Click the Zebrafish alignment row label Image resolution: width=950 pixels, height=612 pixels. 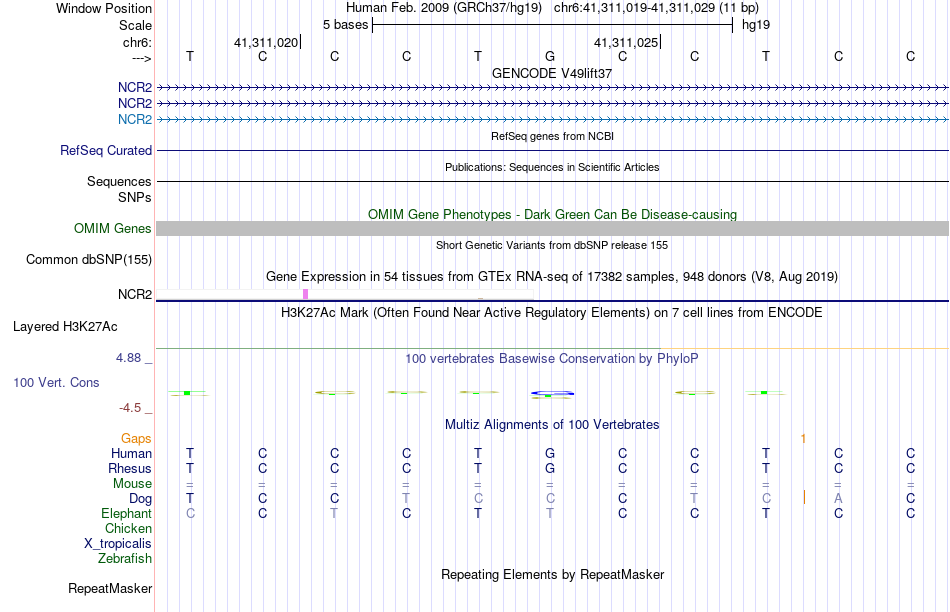(125, 559)
